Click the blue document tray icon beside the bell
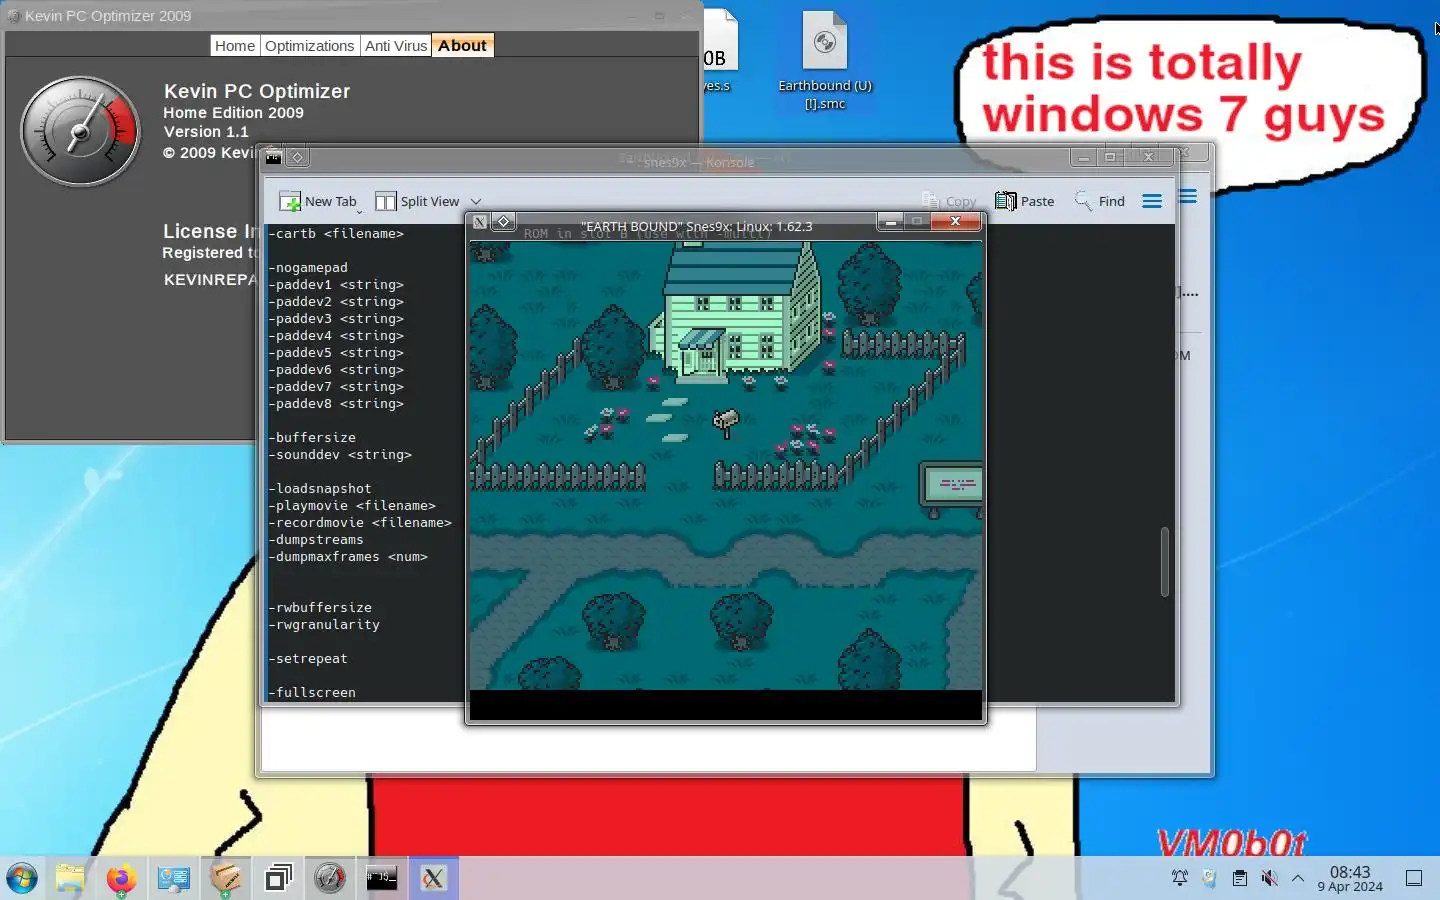The image size is (1440, 900). click(x=1209, y=878)
